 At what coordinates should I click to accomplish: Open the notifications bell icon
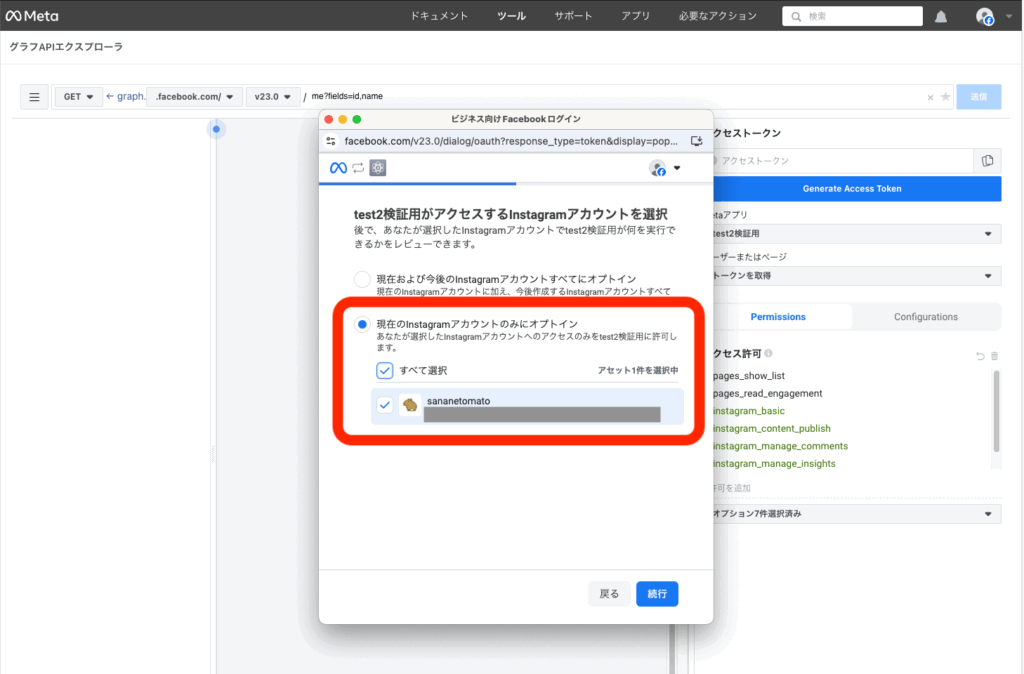pos(940,16)
